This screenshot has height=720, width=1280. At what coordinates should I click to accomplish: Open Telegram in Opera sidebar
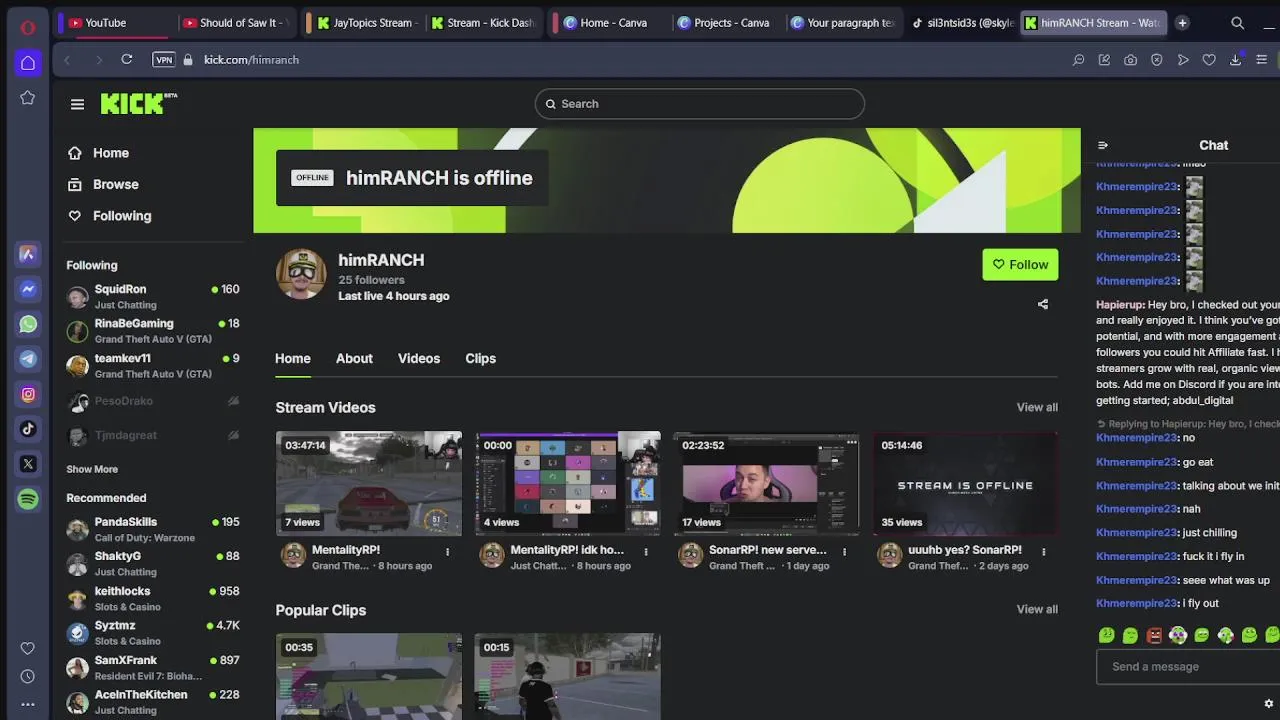click(x=28, y=359)
